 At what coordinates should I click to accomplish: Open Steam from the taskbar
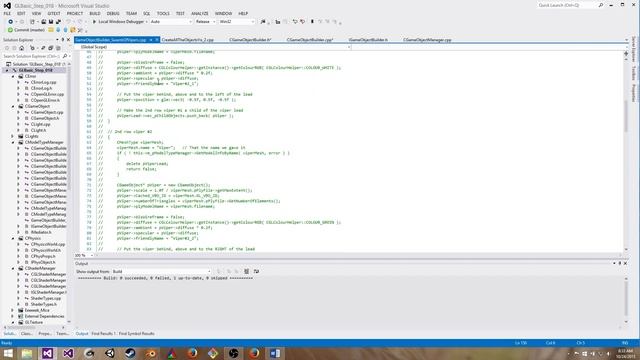tap(130, 353)
